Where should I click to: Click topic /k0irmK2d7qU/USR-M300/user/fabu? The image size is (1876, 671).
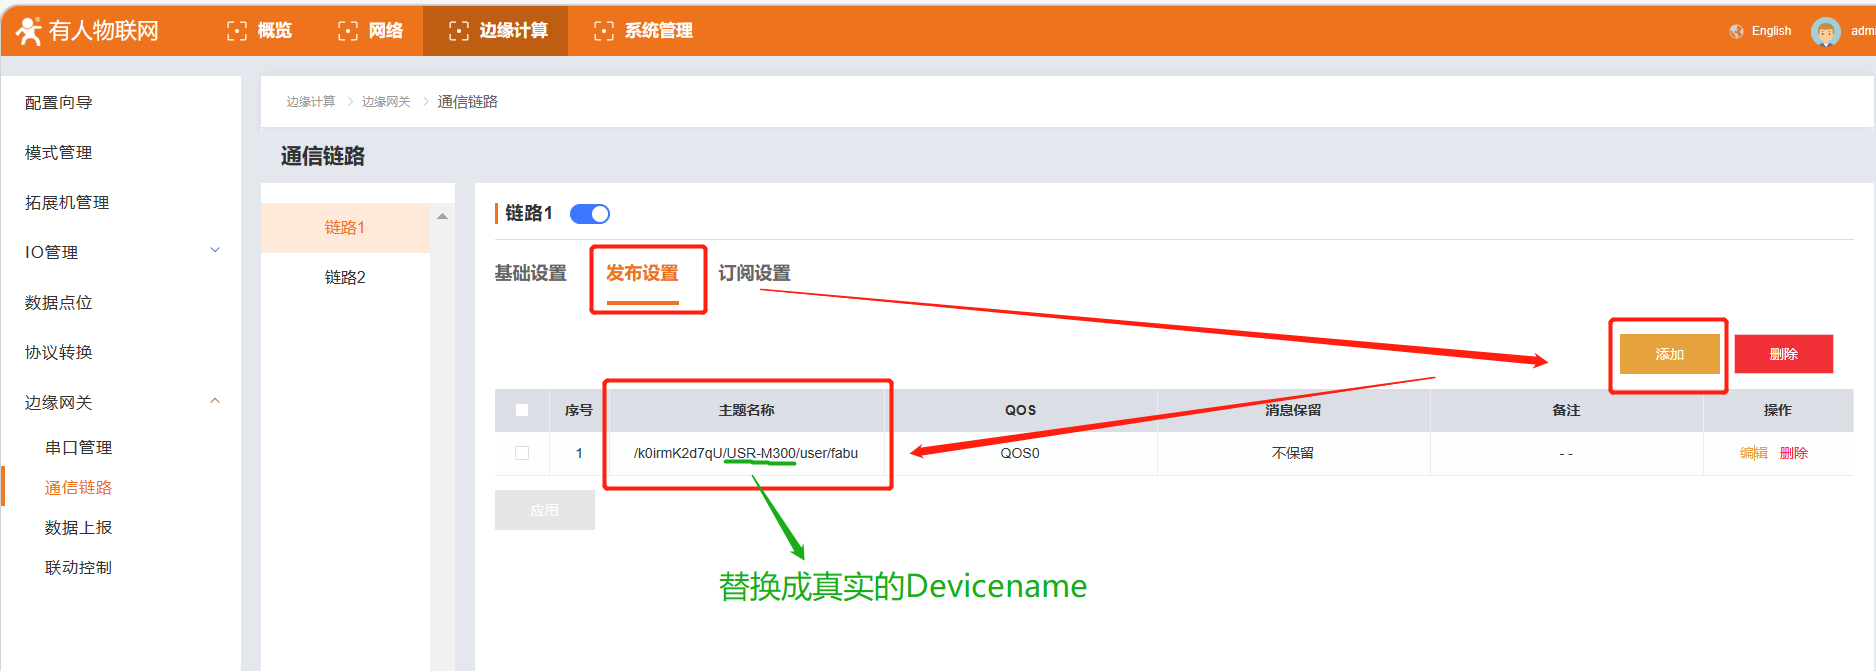[746, 453]
